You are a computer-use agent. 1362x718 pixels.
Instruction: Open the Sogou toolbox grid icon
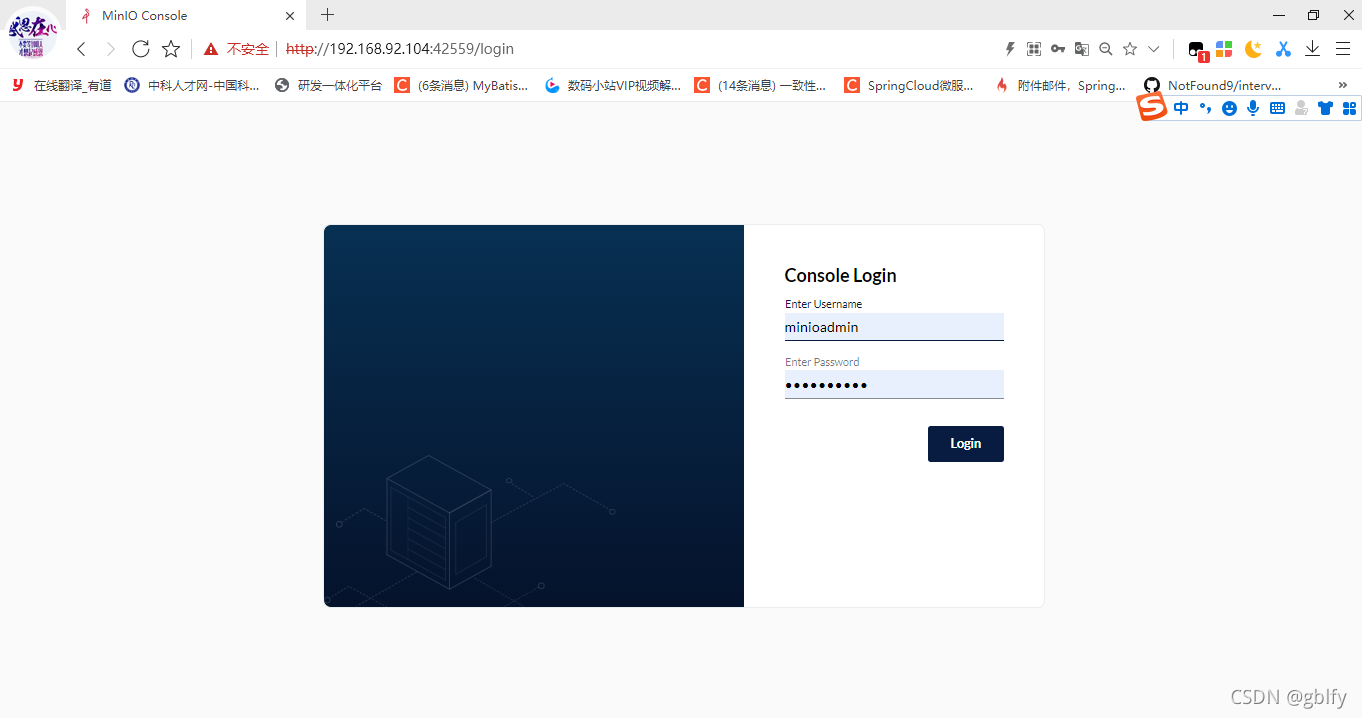point(1349,108)
